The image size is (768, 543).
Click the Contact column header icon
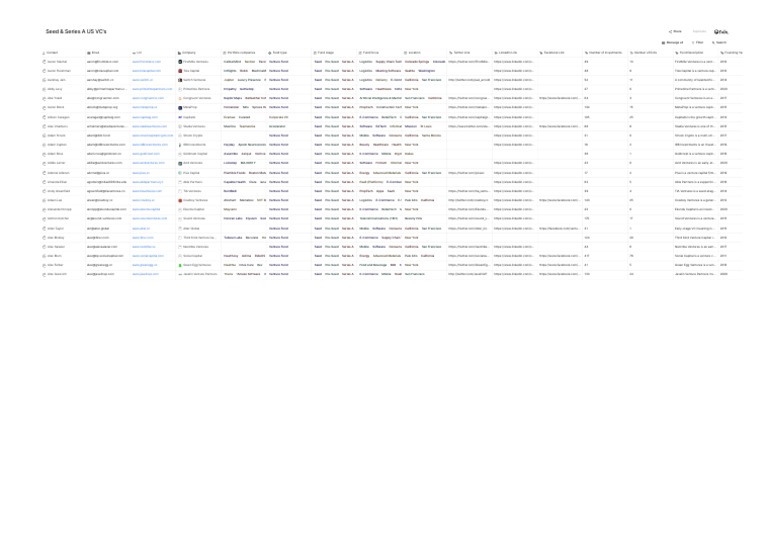pos(44,53)
